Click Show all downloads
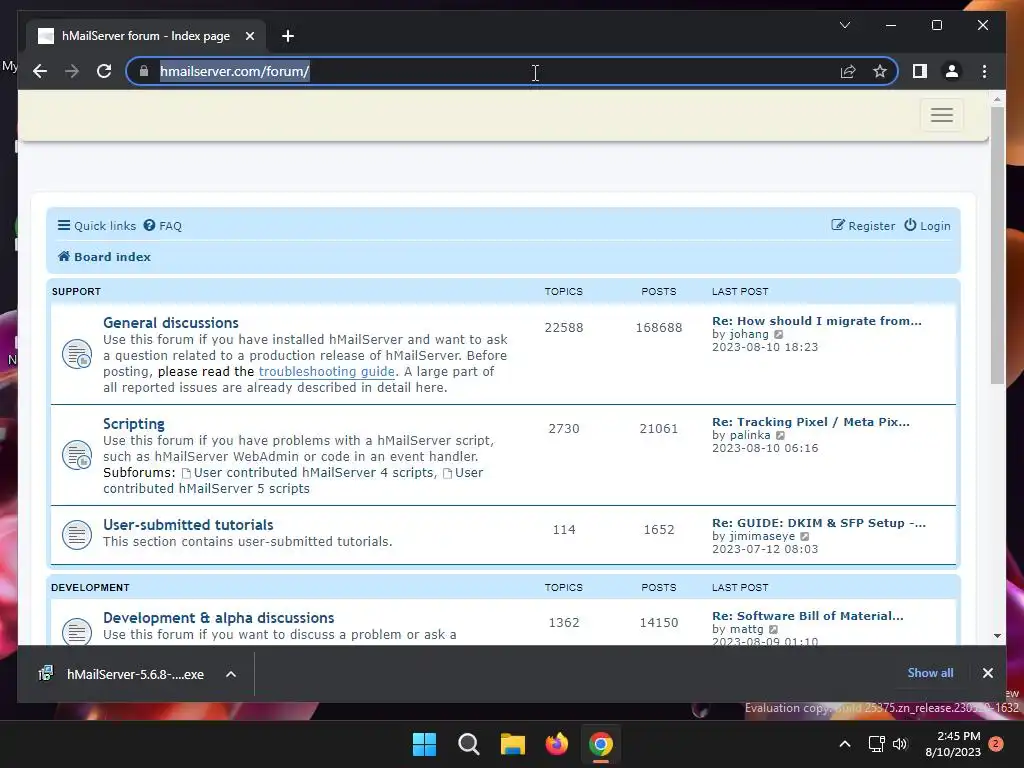The image size is (1024, 768). (930, 673)
